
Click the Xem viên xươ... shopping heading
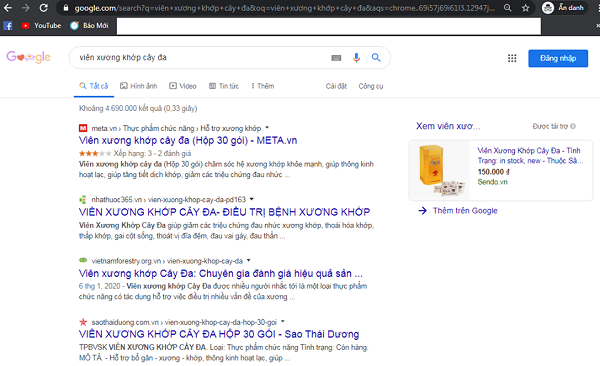coord(448,126)
